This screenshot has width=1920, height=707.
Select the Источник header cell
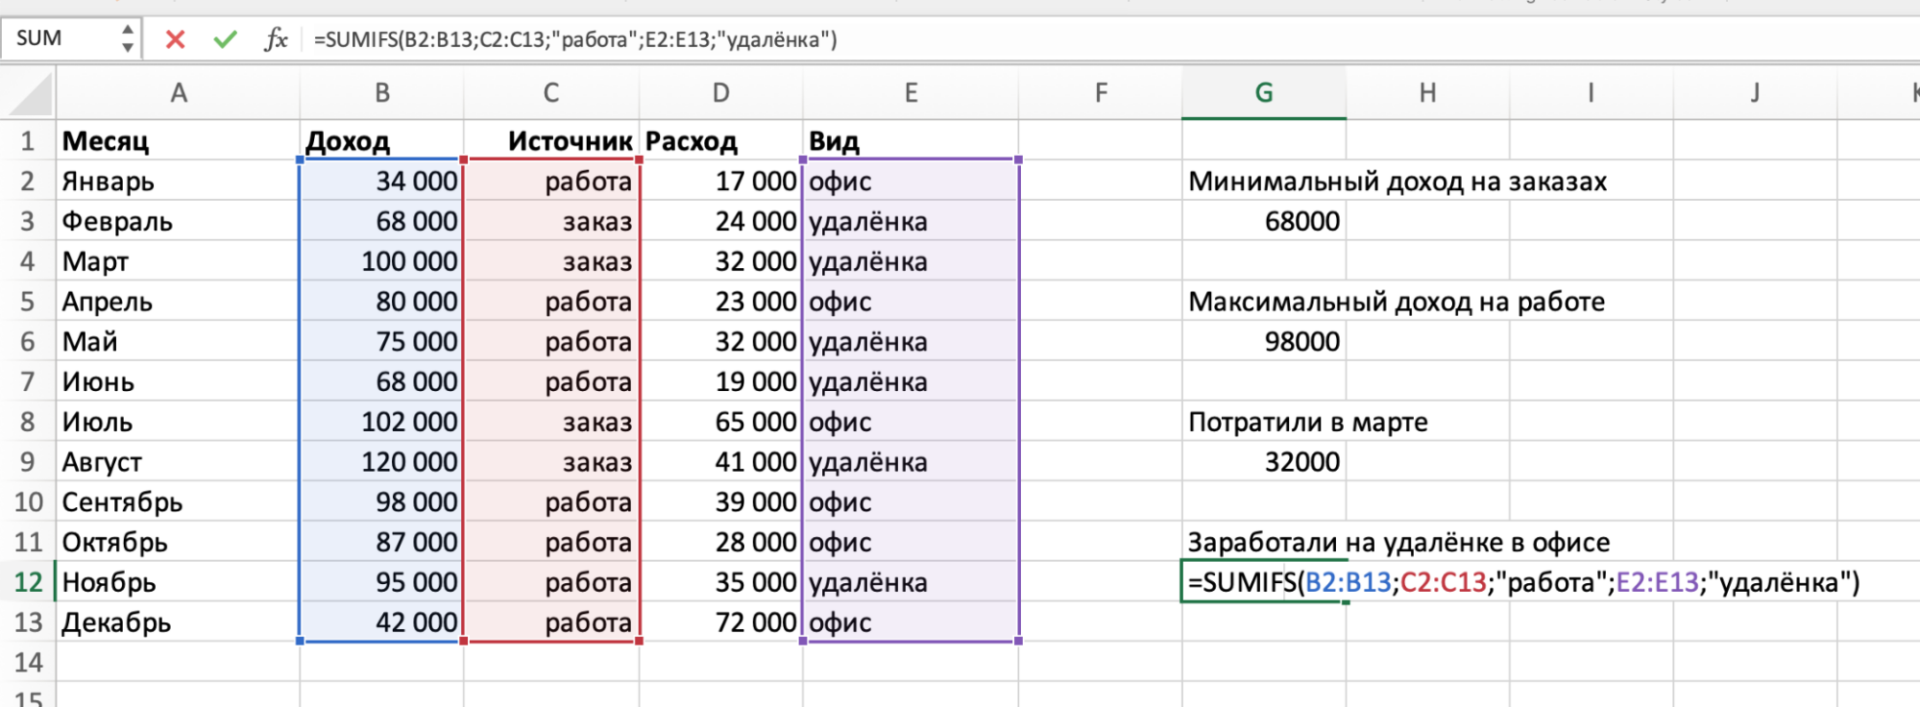click(x=552, y=141)
